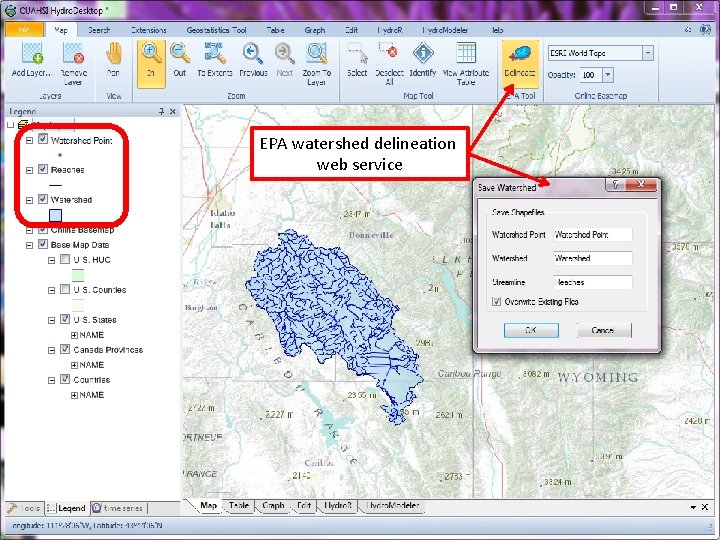Uncheck U.S. States layer
This screenshot has width=720, height=540.
point(65,319)
